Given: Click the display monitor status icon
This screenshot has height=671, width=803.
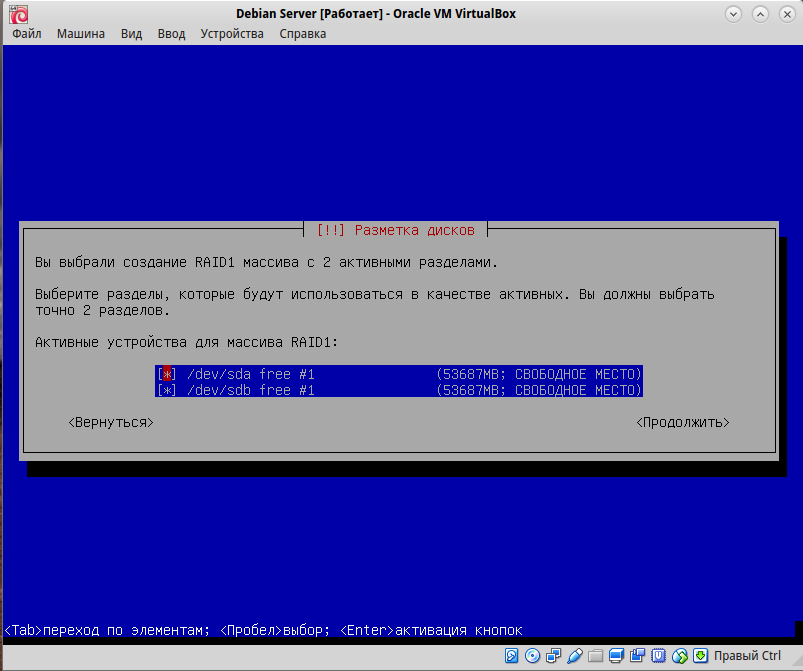Looking at the screenshot, I should [x=616, y=656].
